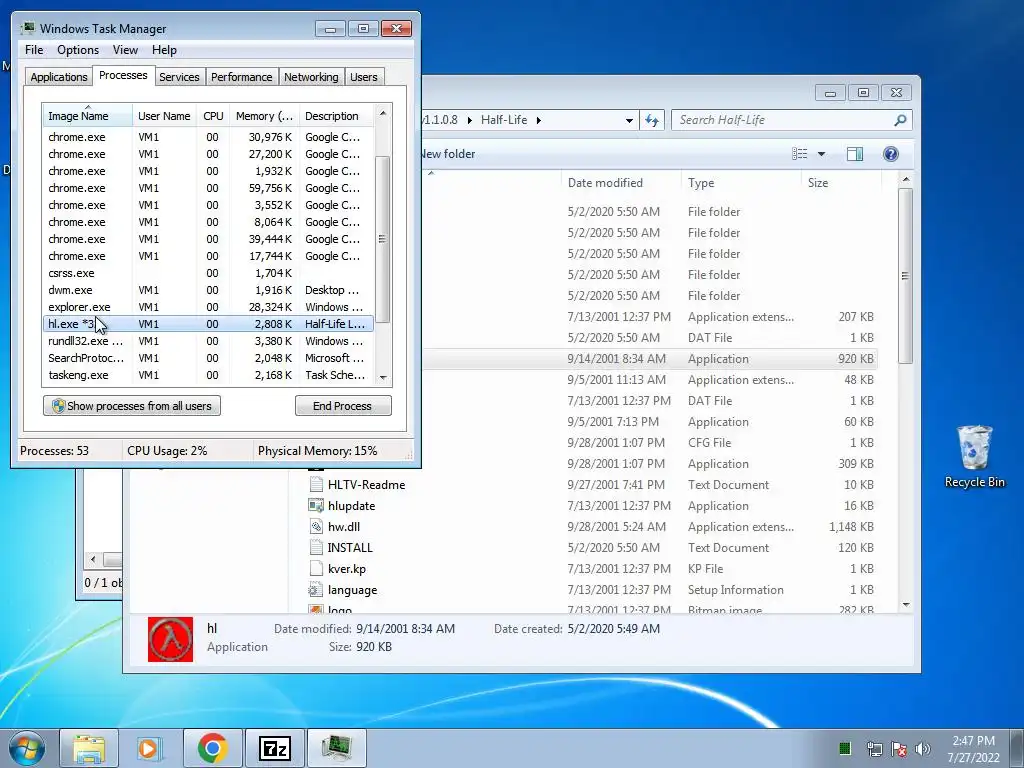Viewport: 1024px width, 768px height.
Task: Open the File menu in Task Manager
Action: click(x=34, y=50)
